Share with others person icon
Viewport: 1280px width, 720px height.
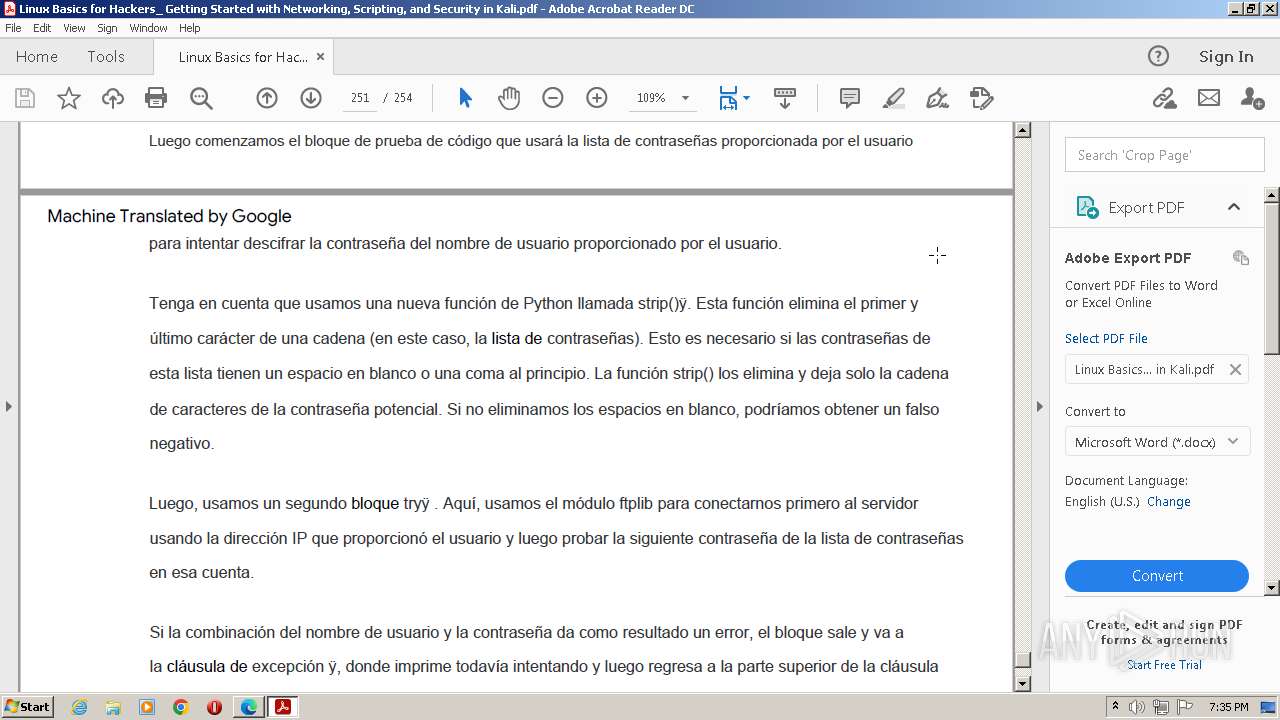point(1252,98)
